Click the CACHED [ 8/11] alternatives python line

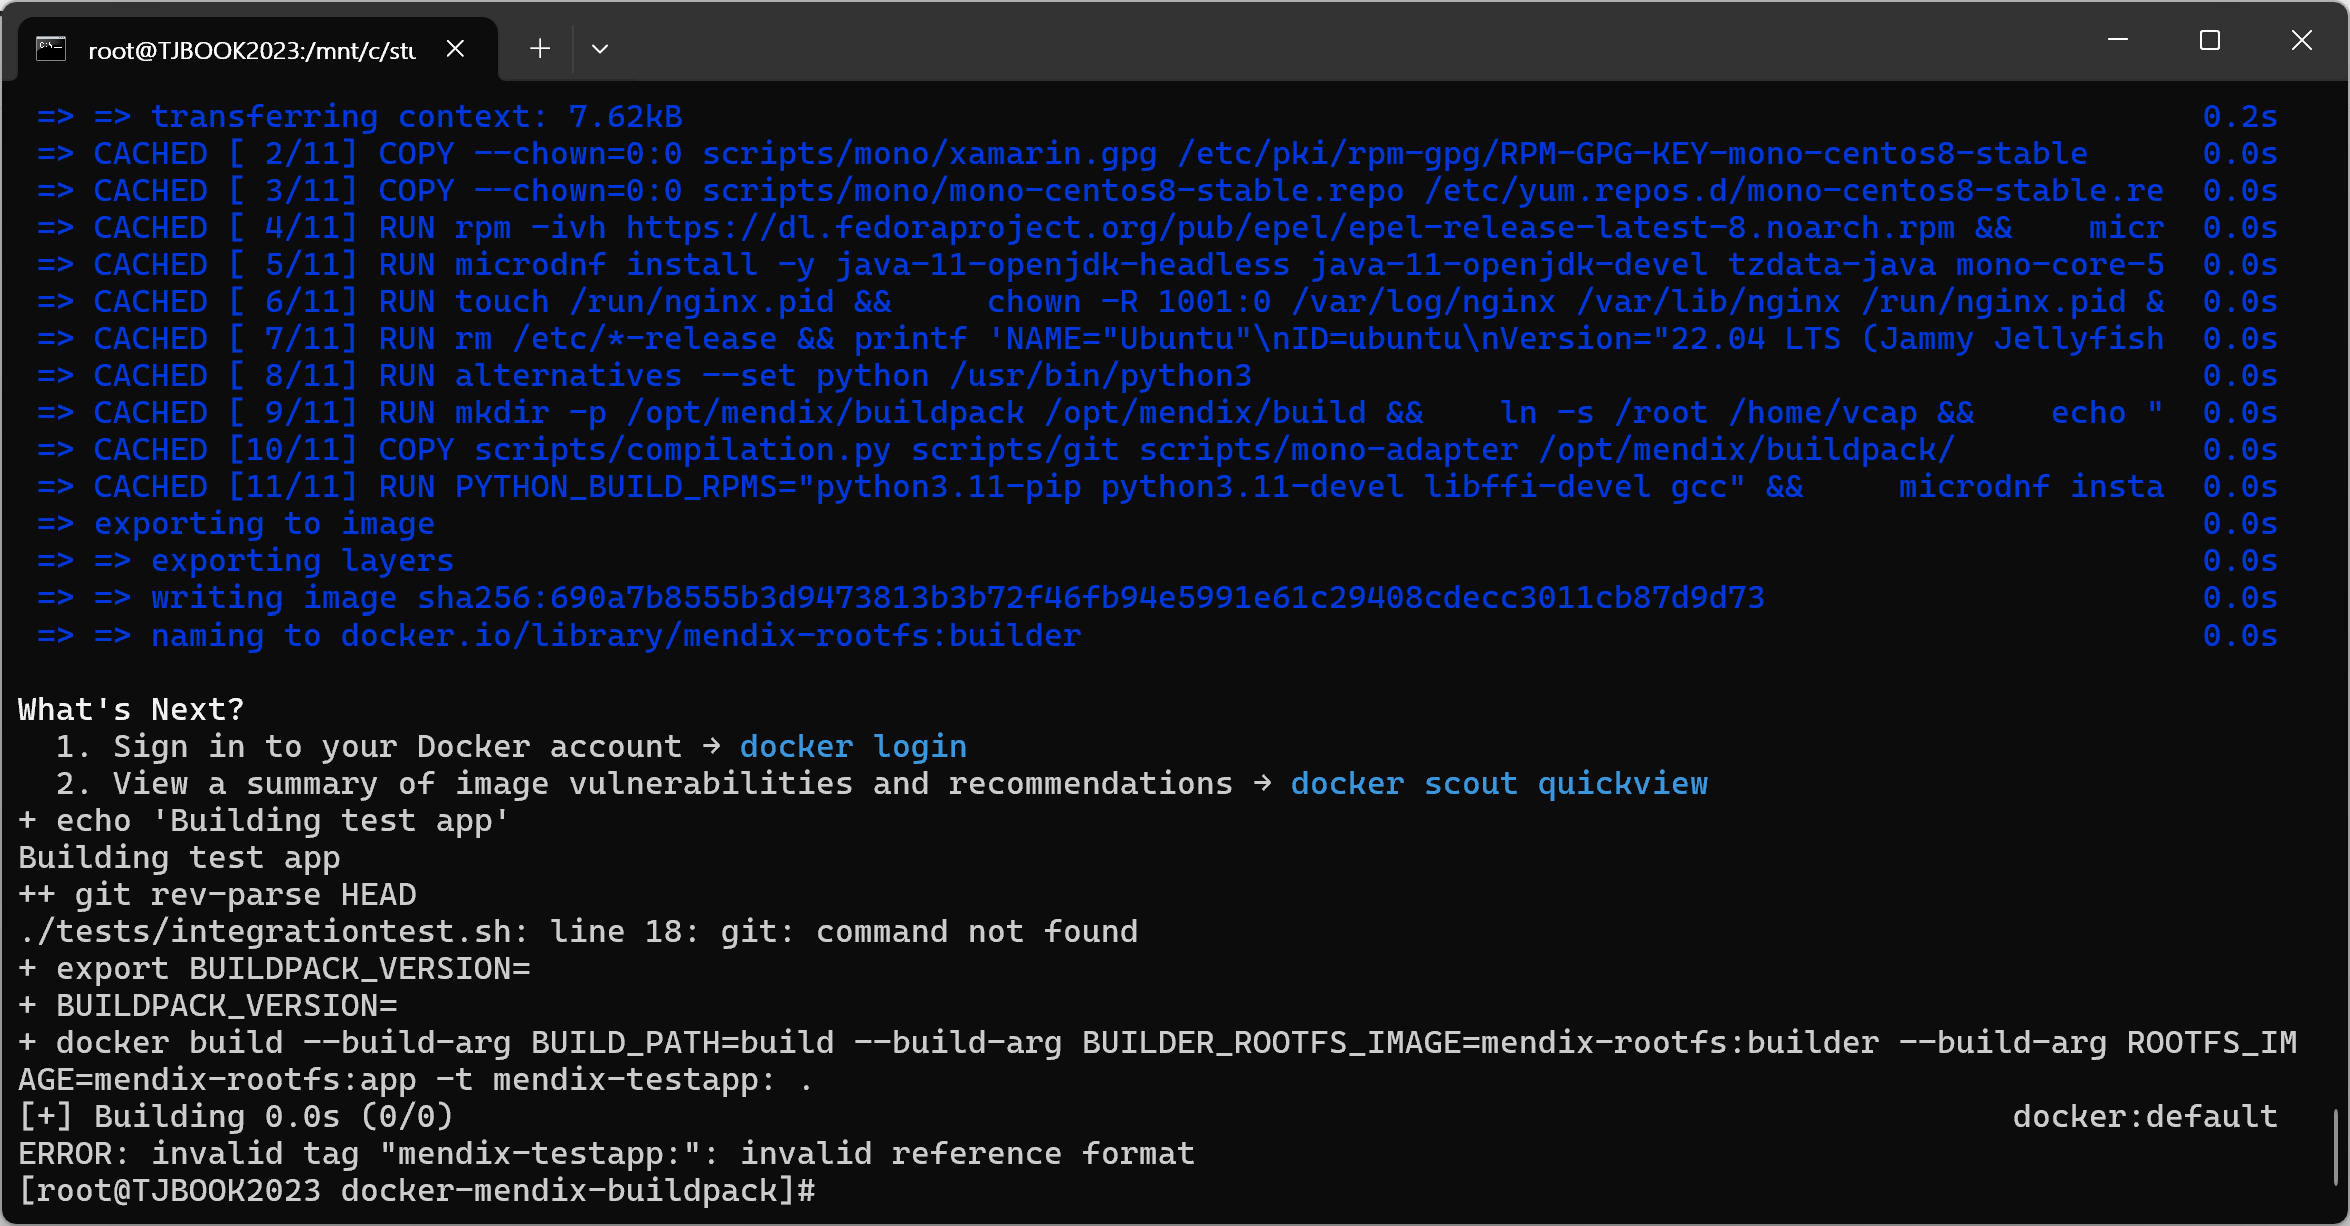point(644,376)
